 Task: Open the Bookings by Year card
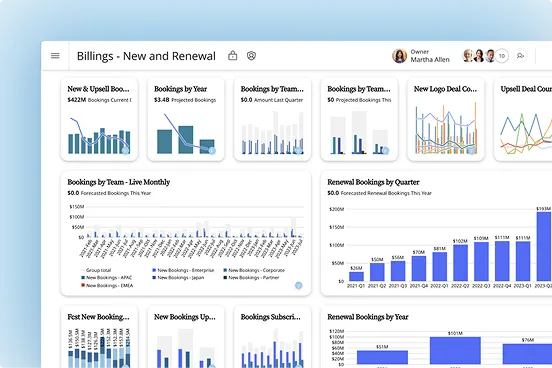point(186,119)
